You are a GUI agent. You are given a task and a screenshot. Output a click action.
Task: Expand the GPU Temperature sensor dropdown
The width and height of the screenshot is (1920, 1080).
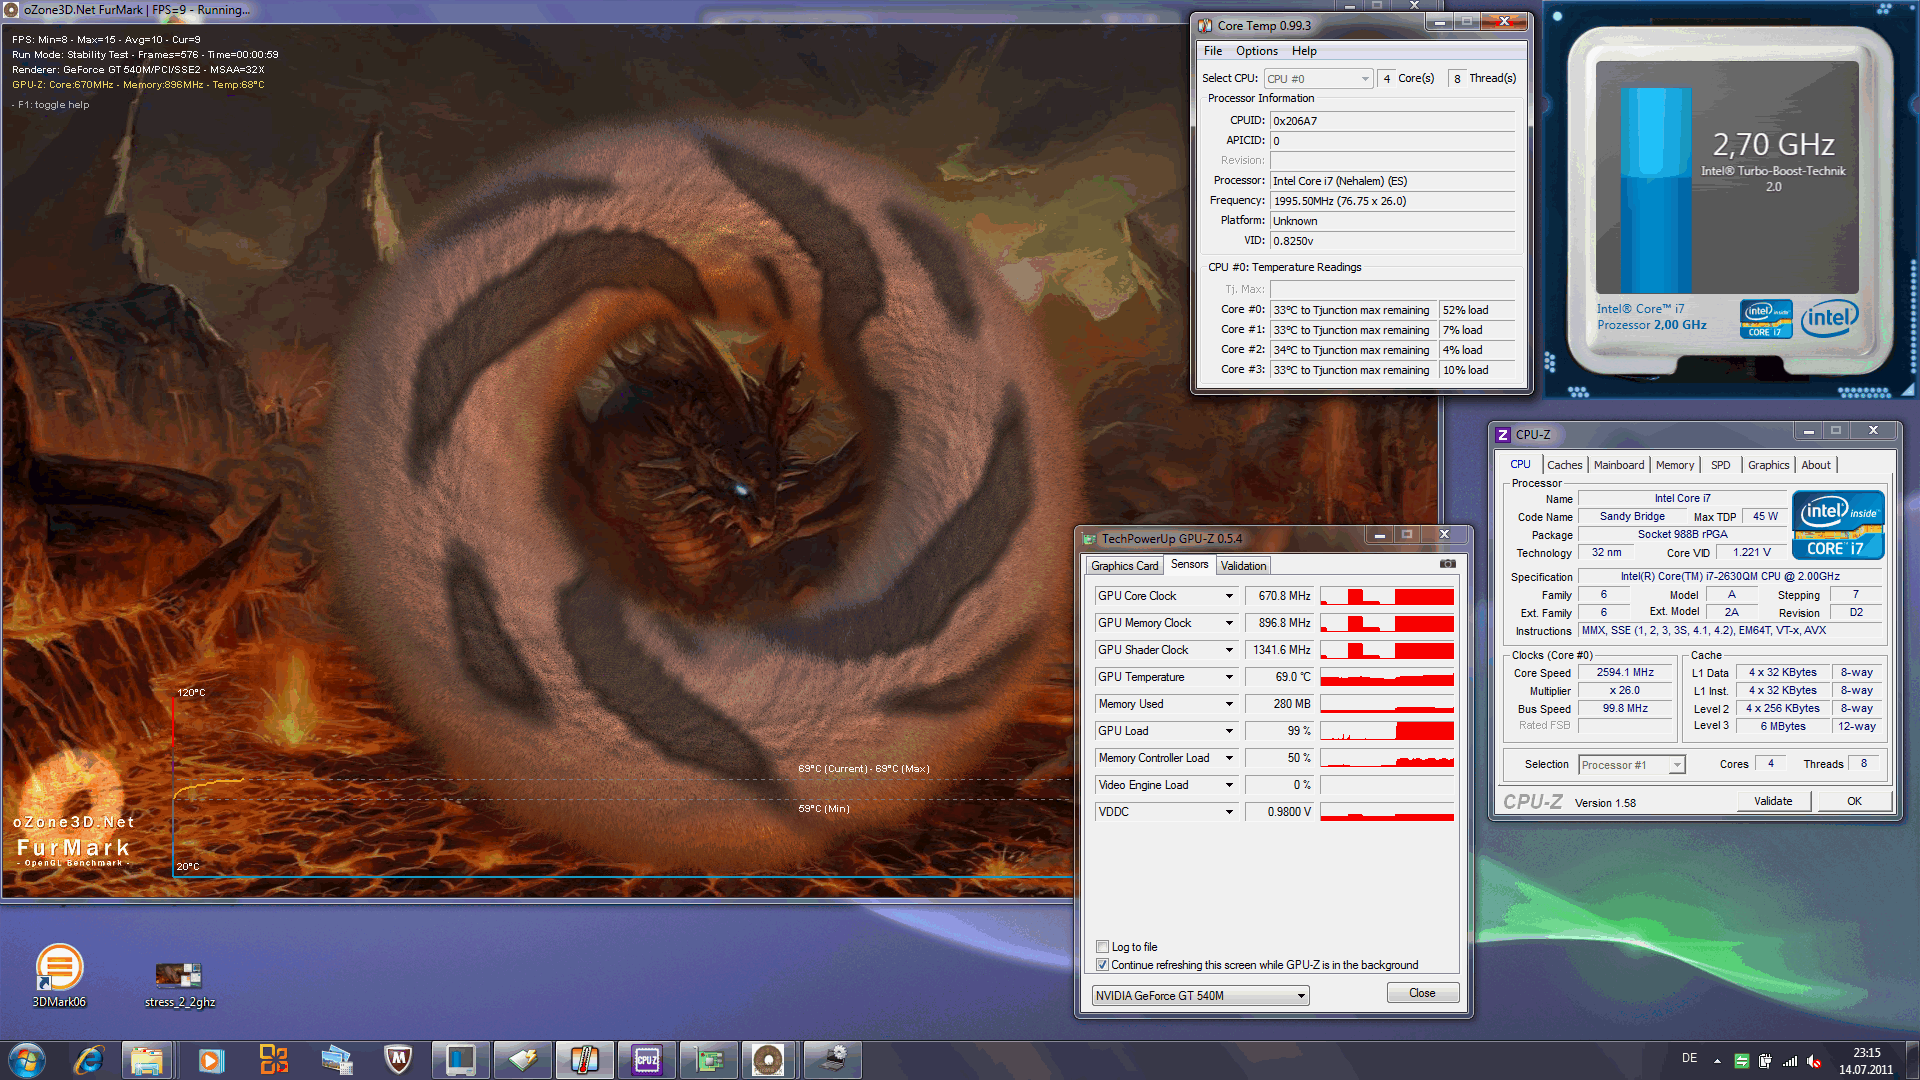click(1229, 677)
